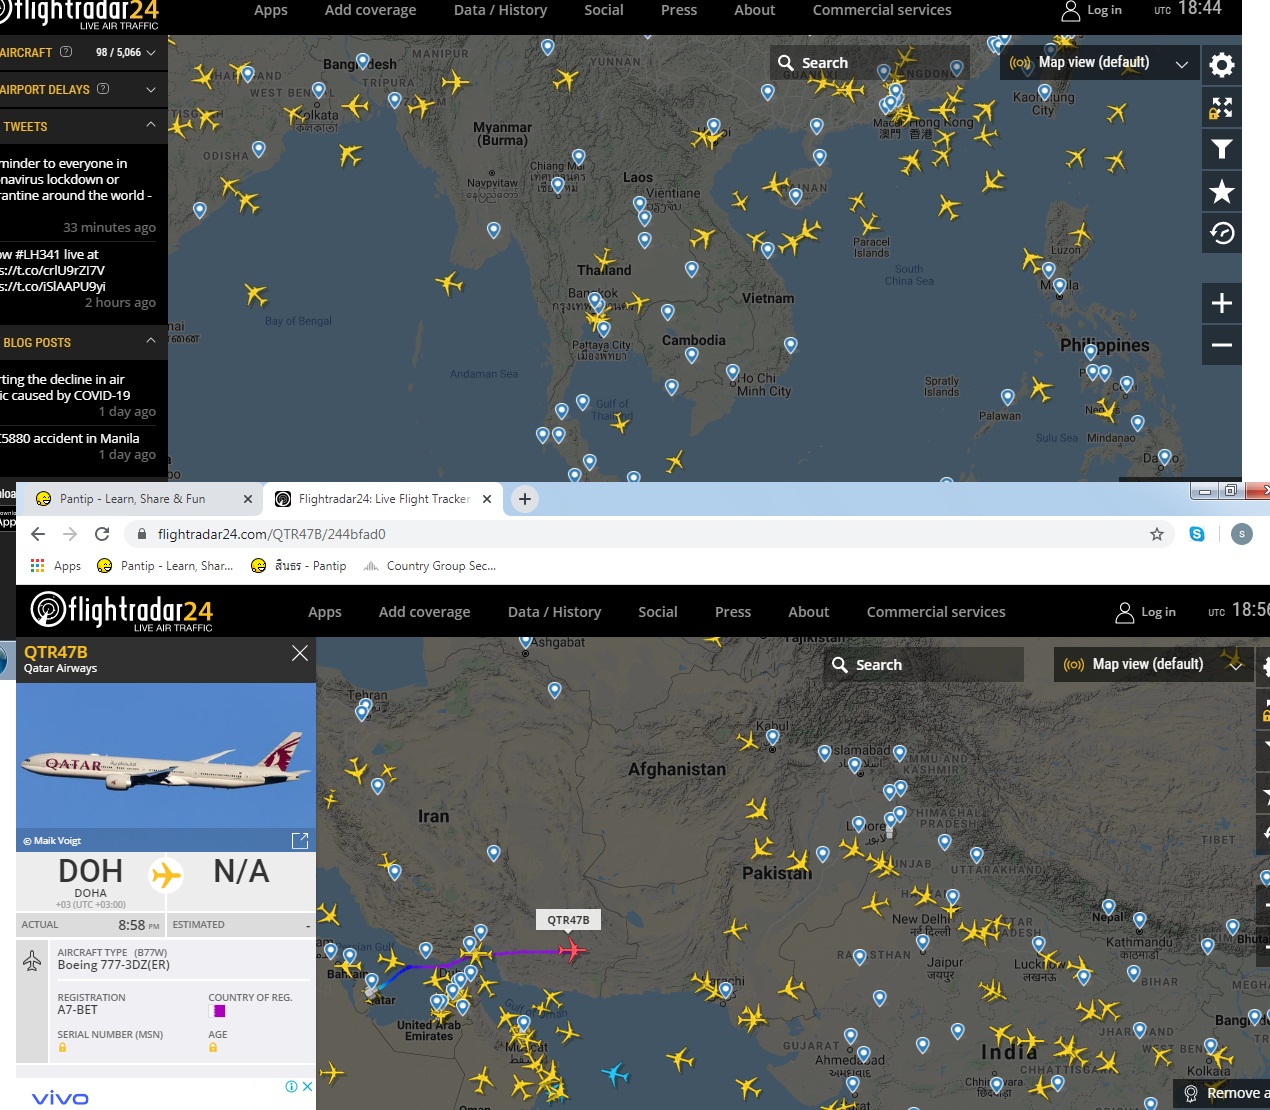Open Country Group Sec... bookmark
Image resolution: width=1270 pixels, height=1110 pixels.
pos(430,566)
